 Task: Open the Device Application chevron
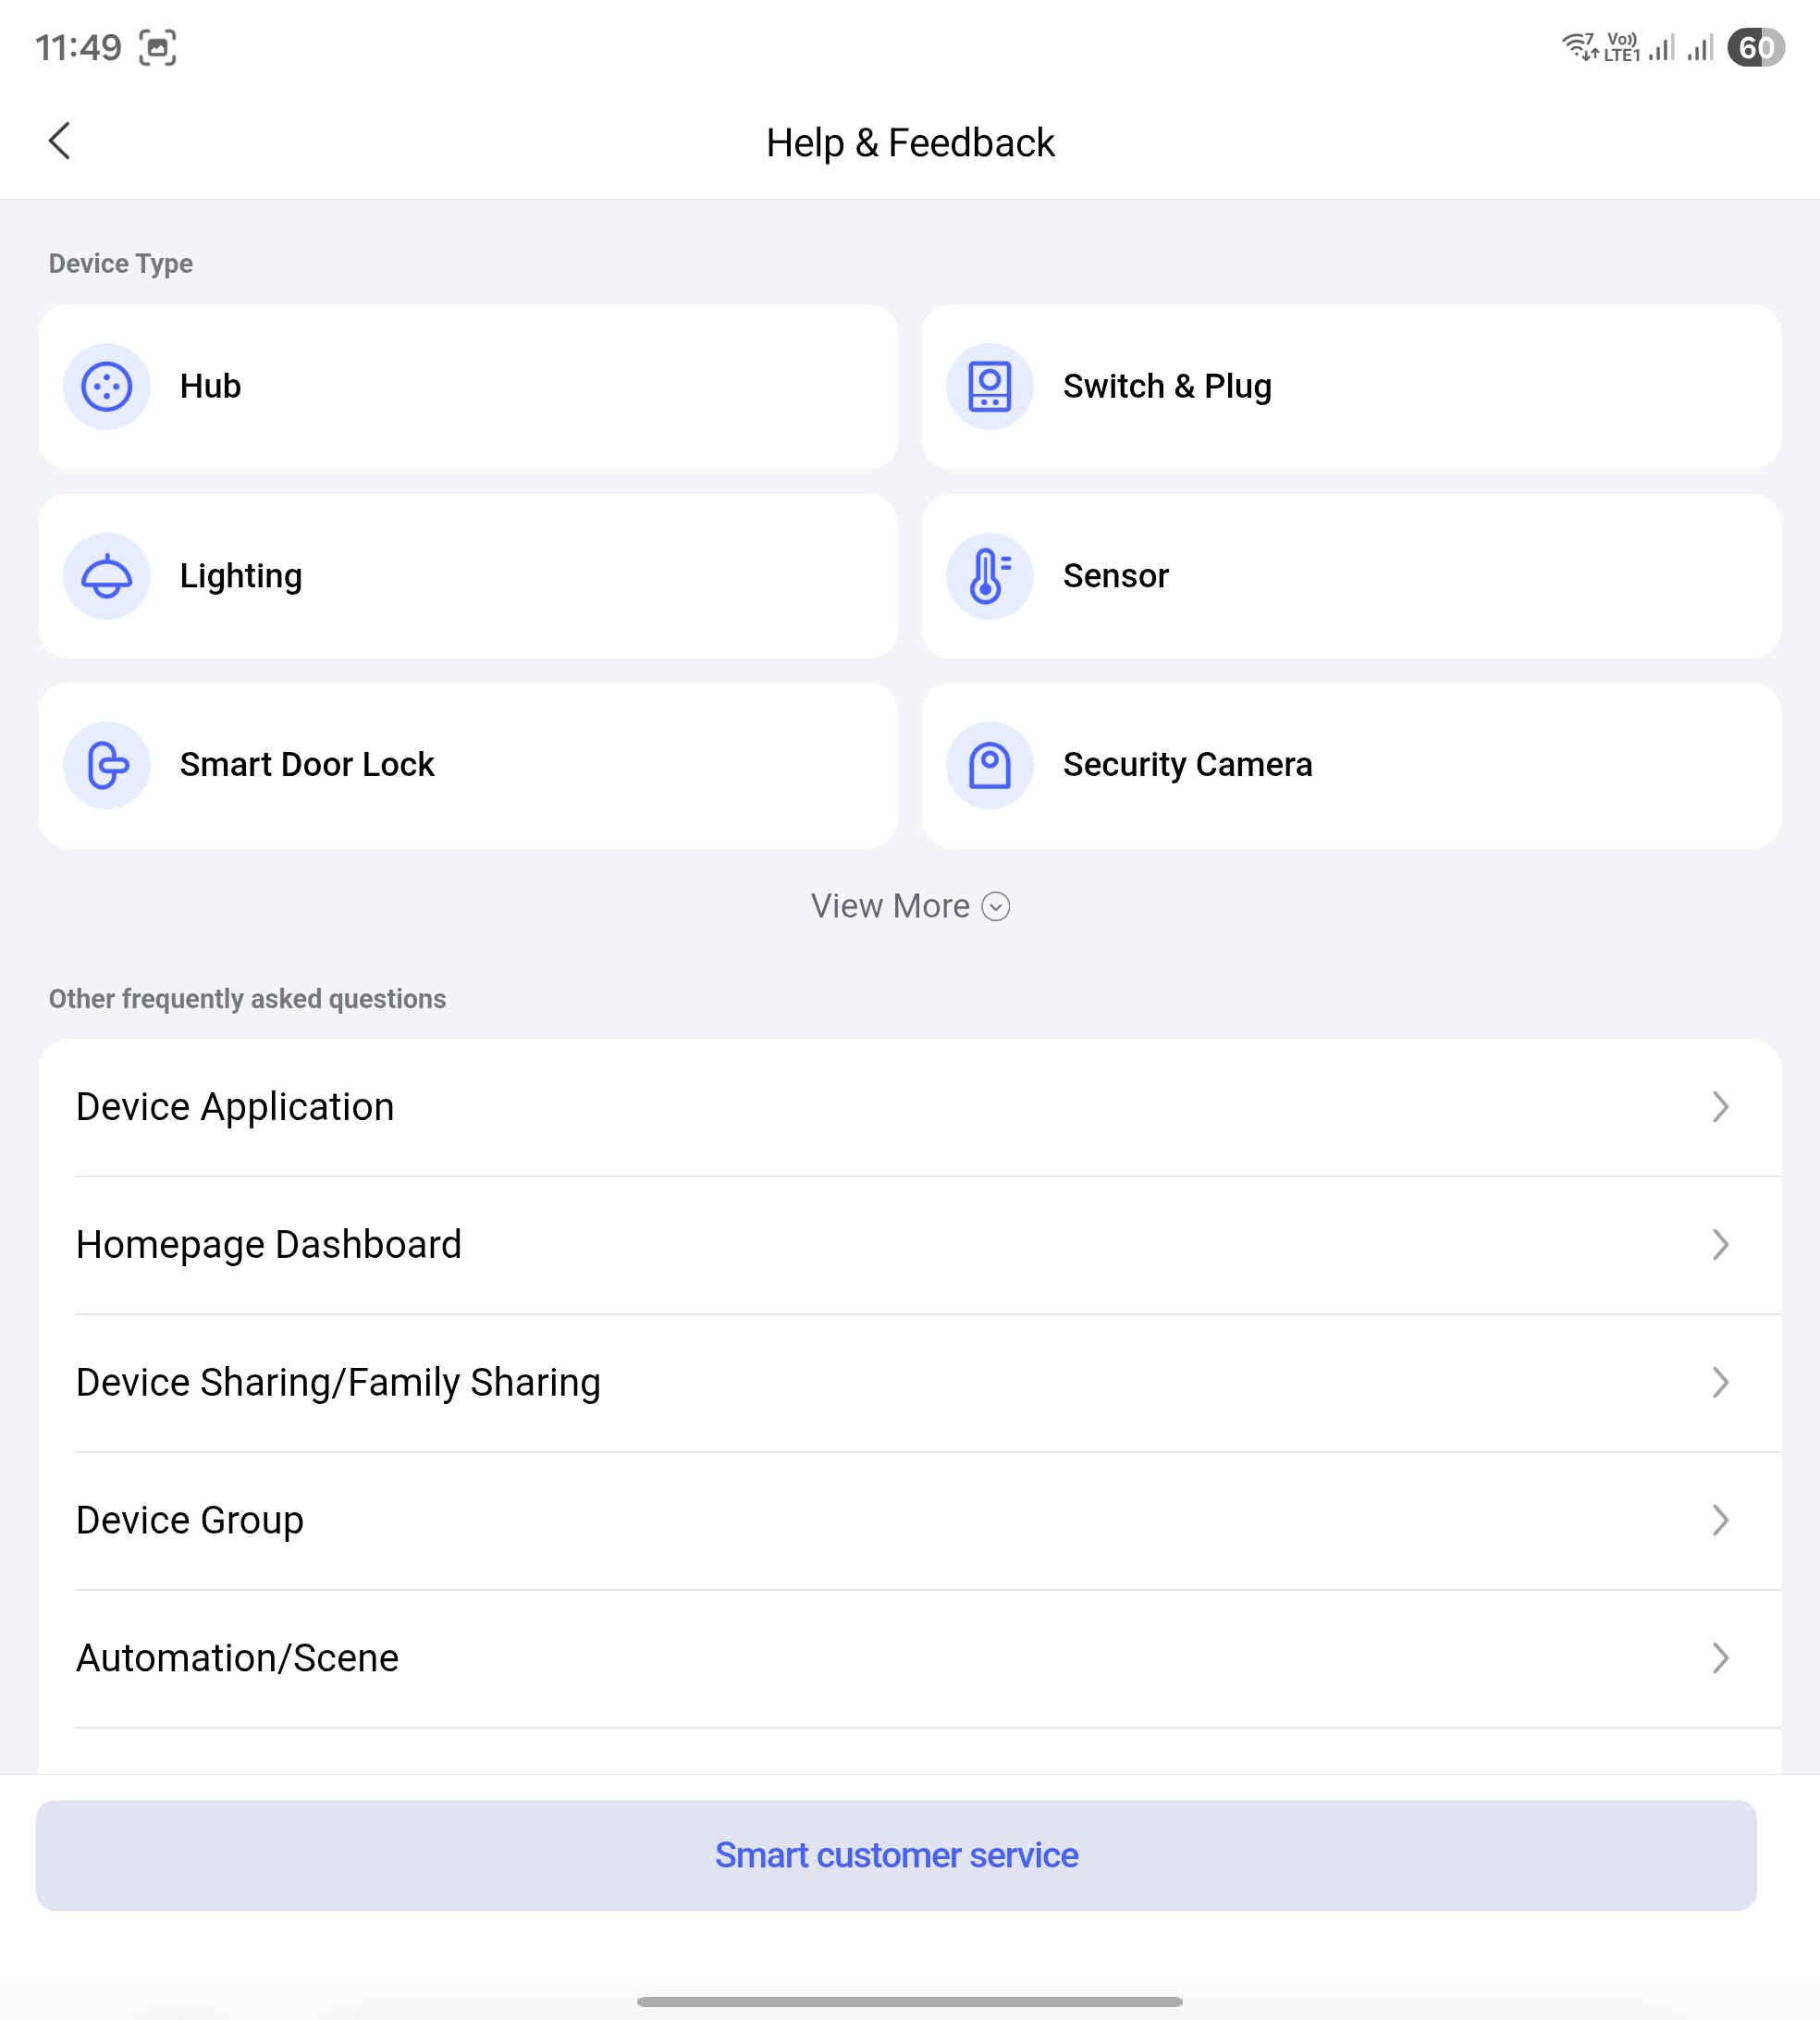click(1720, 1107)
